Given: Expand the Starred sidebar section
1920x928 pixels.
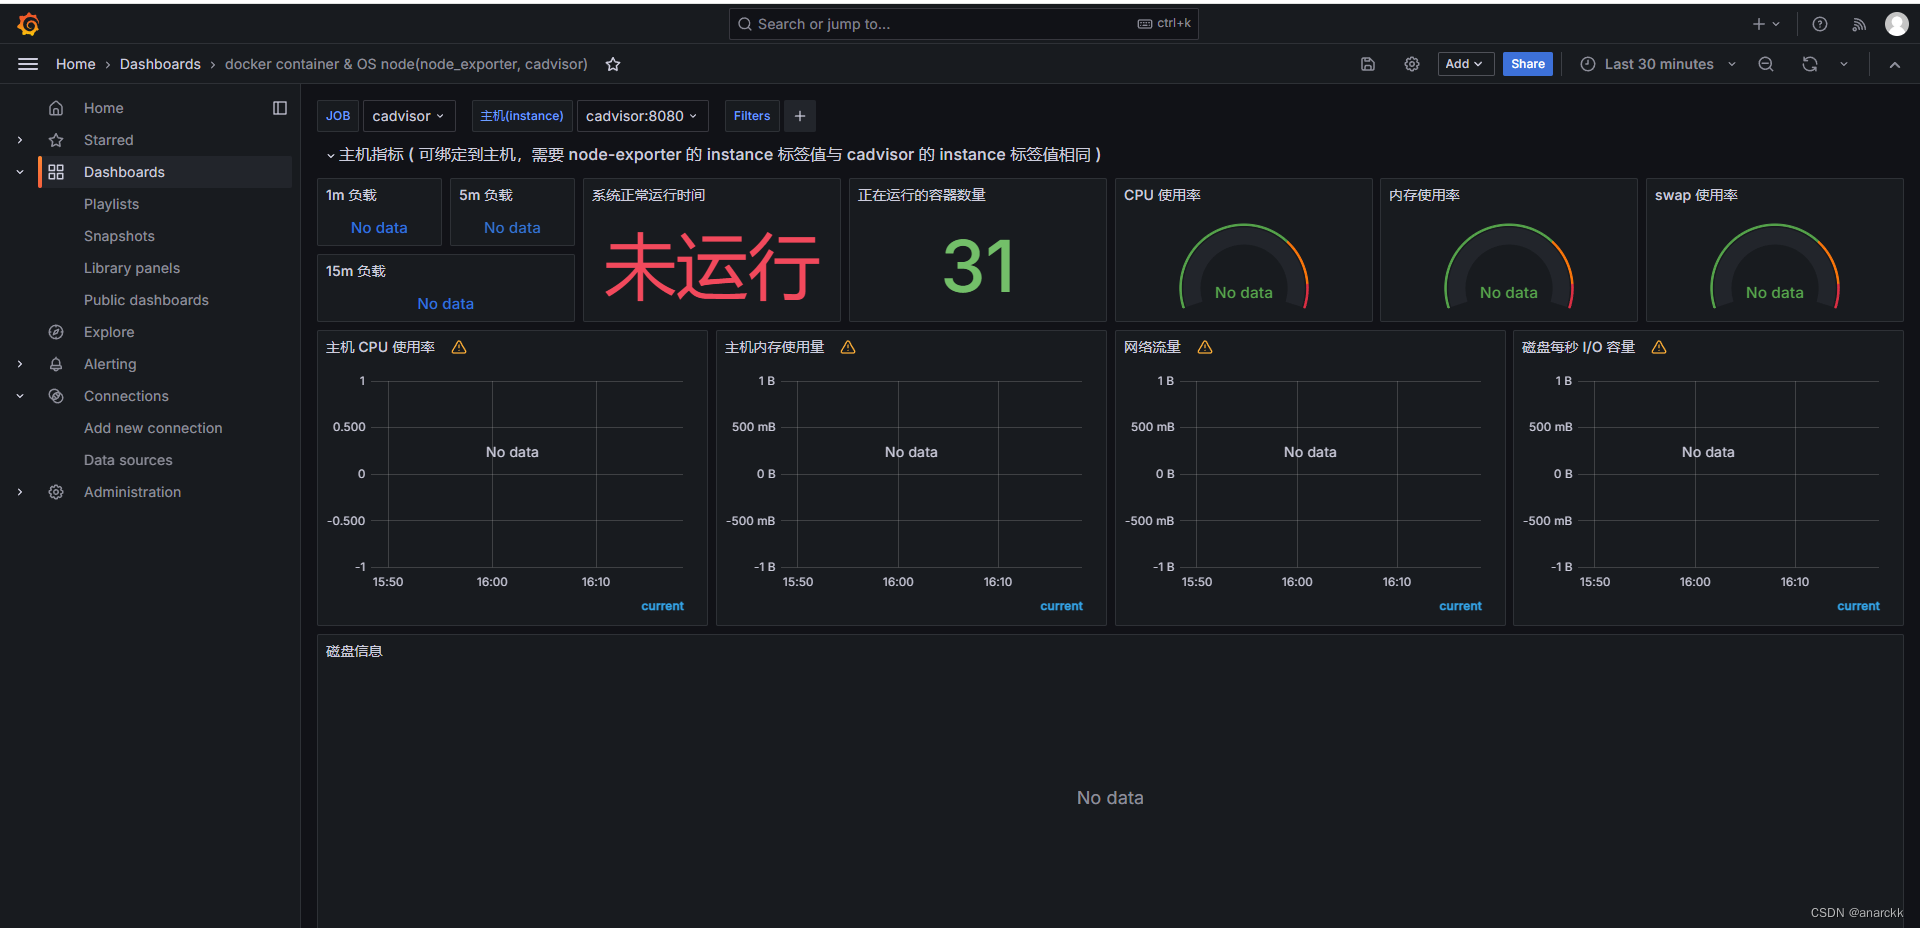Looking at the screenshot, I should 20,140.
